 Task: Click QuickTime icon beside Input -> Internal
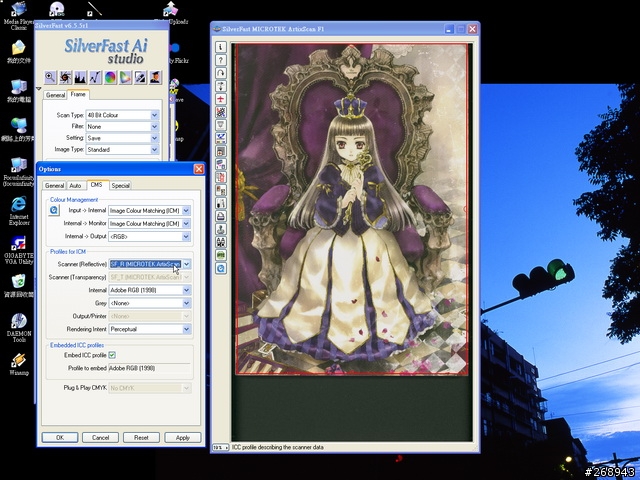pos(54,210)
